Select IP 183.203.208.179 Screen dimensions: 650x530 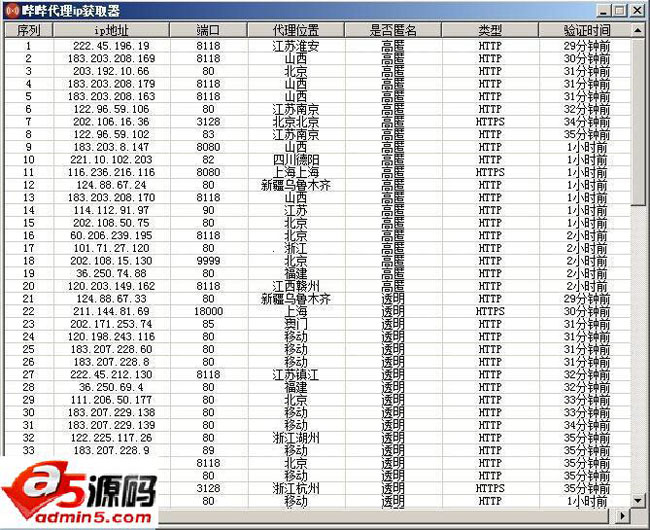click(x=111, y=84)
